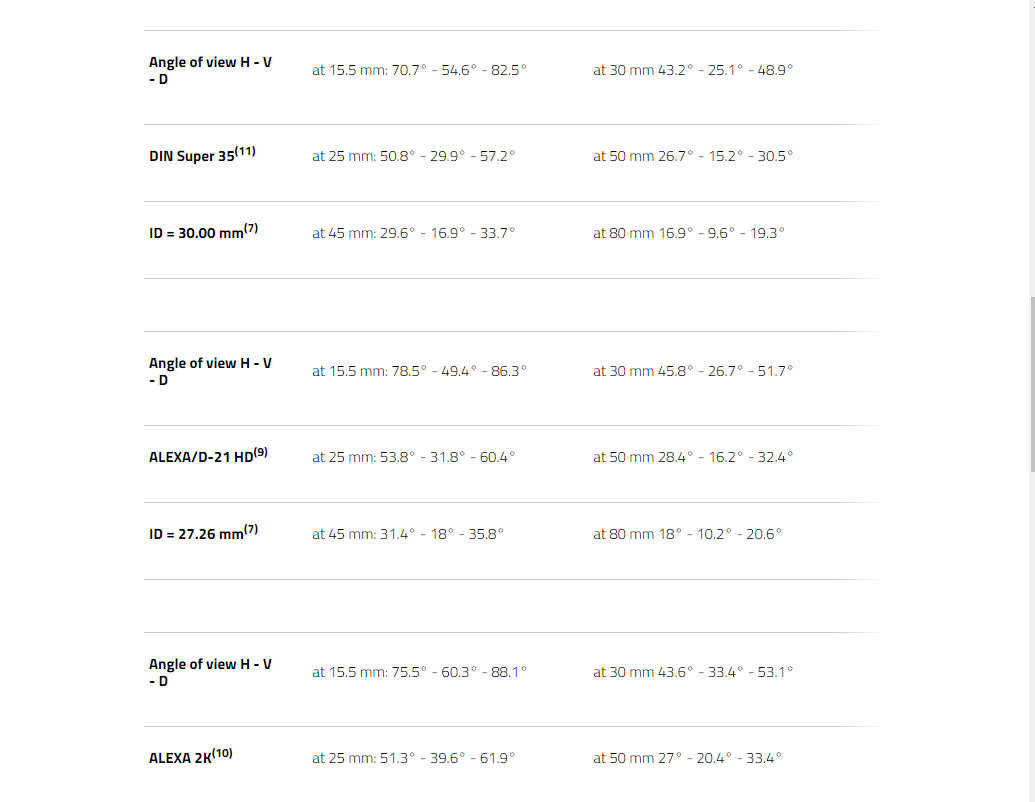
Task: Select the ALEXA/D-21 HD row label
Action: coord(200,458)
